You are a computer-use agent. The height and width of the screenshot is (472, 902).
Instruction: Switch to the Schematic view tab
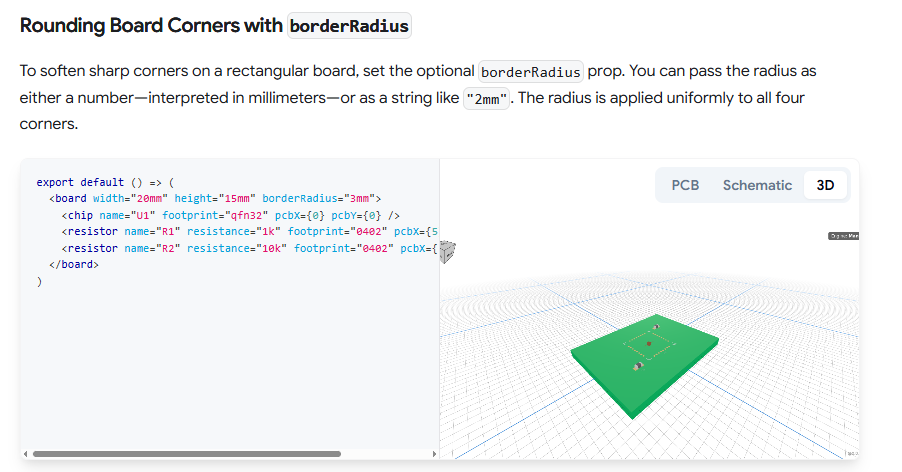click(x=757, y=185)
